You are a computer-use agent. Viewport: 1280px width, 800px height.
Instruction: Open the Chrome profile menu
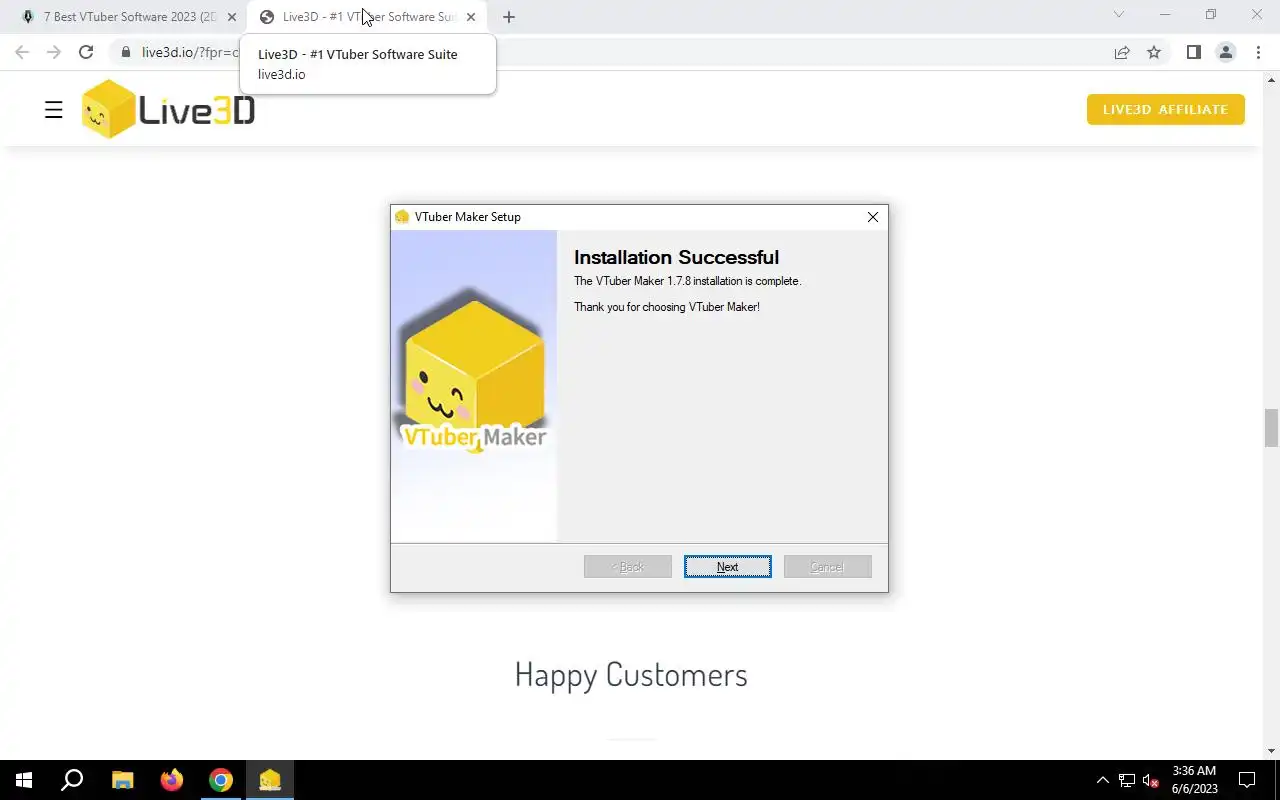coord(1226,52)
